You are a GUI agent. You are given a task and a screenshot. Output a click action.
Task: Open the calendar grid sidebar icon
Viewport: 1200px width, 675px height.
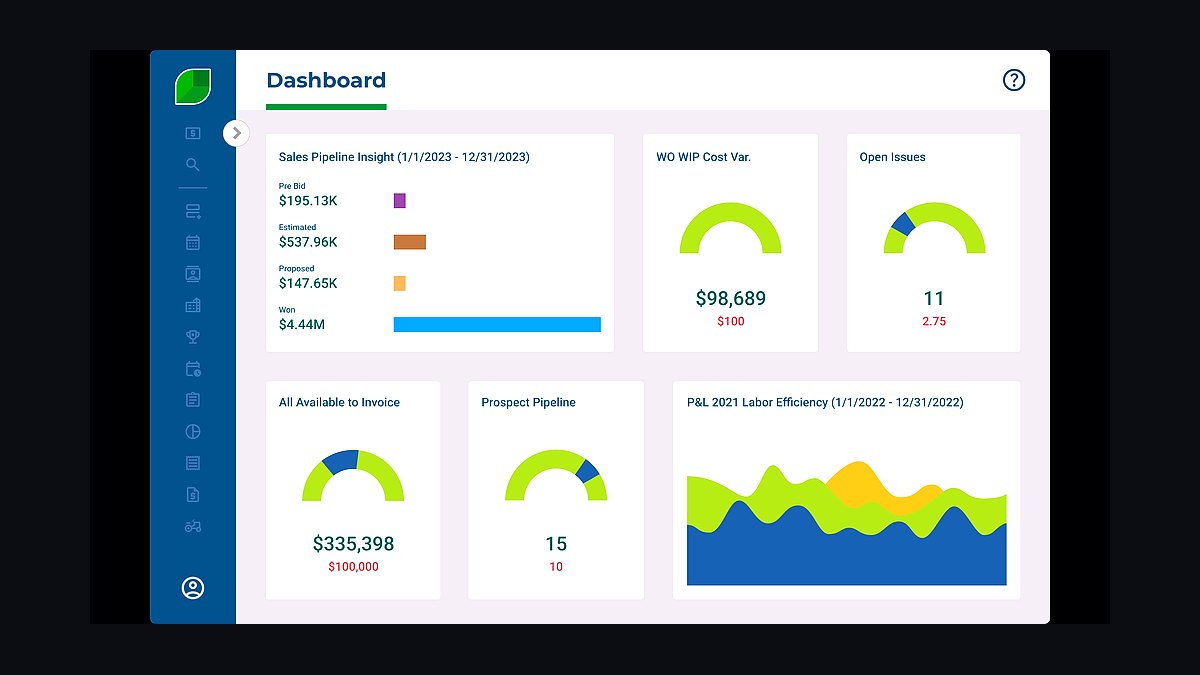pos(193,242)
